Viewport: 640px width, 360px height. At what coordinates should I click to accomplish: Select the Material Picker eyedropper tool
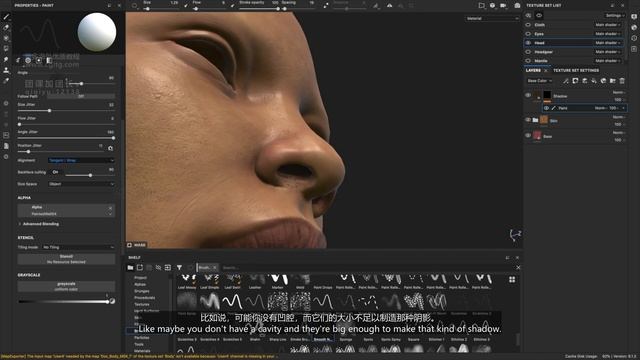click(x=6, y=81)
